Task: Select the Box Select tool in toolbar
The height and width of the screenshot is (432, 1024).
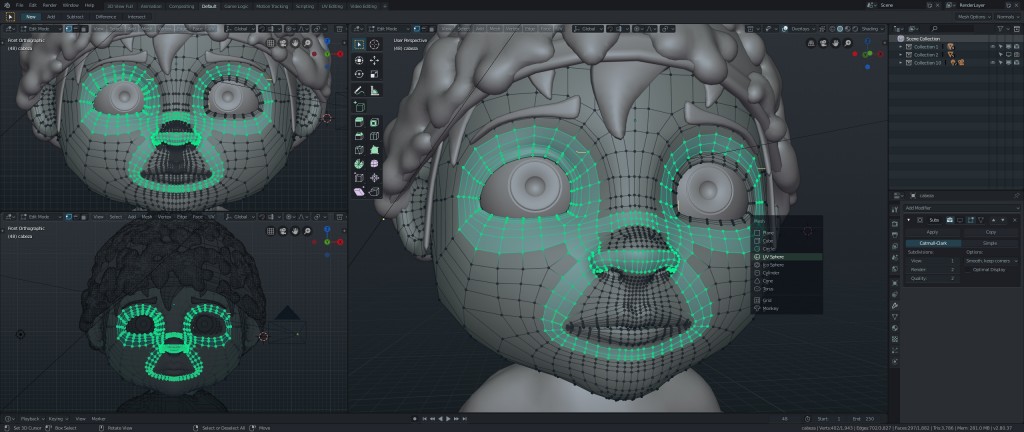Action: [x=360, y=44]
